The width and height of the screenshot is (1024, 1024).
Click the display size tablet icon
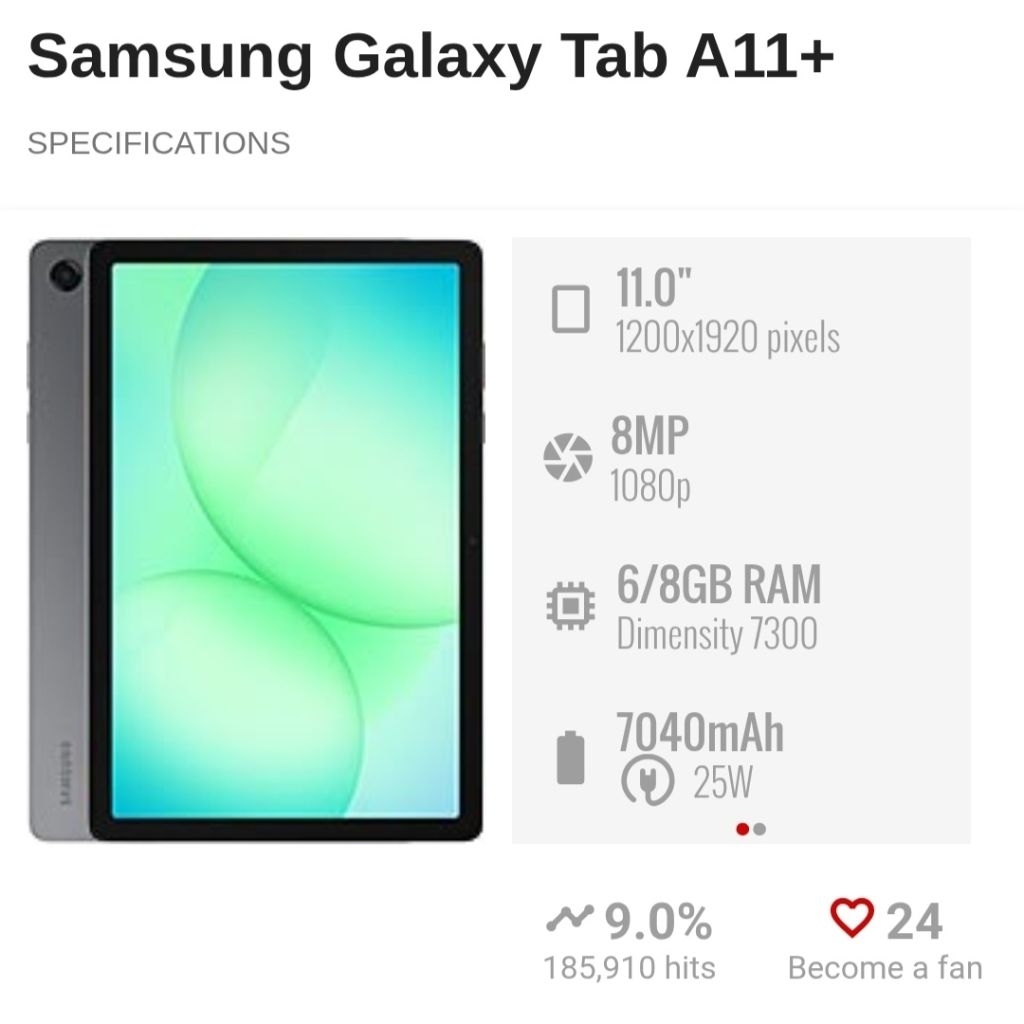tap(571, 308)
